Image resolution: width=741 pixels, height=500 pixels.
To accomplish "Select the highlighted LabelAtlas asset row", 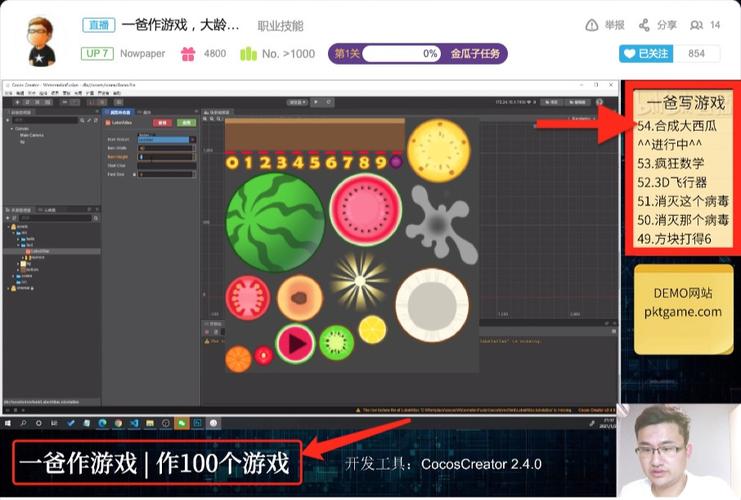I will coord(52,251).
